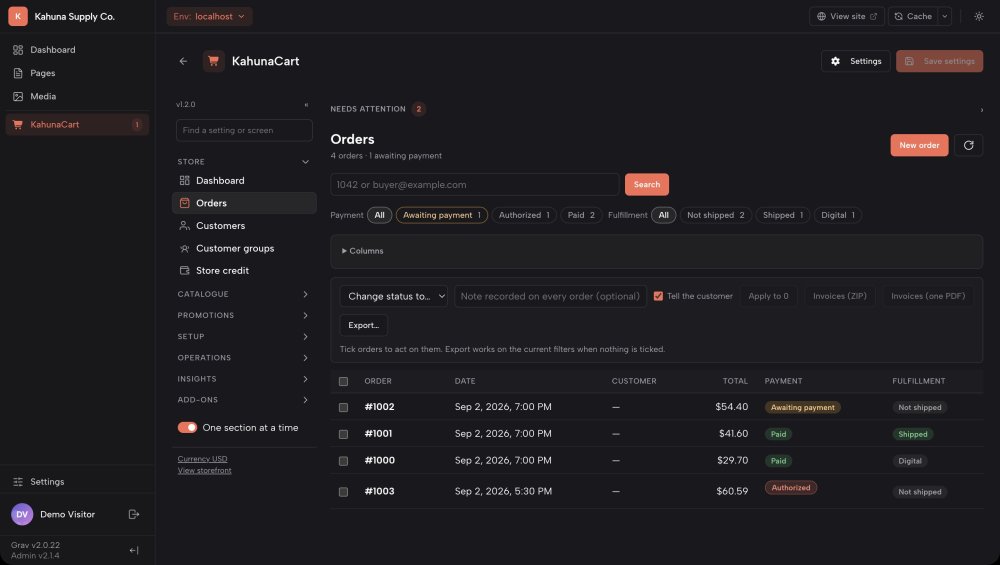
Task: Collapse main sidebar arrow icon at bottom
Action: 134,550
